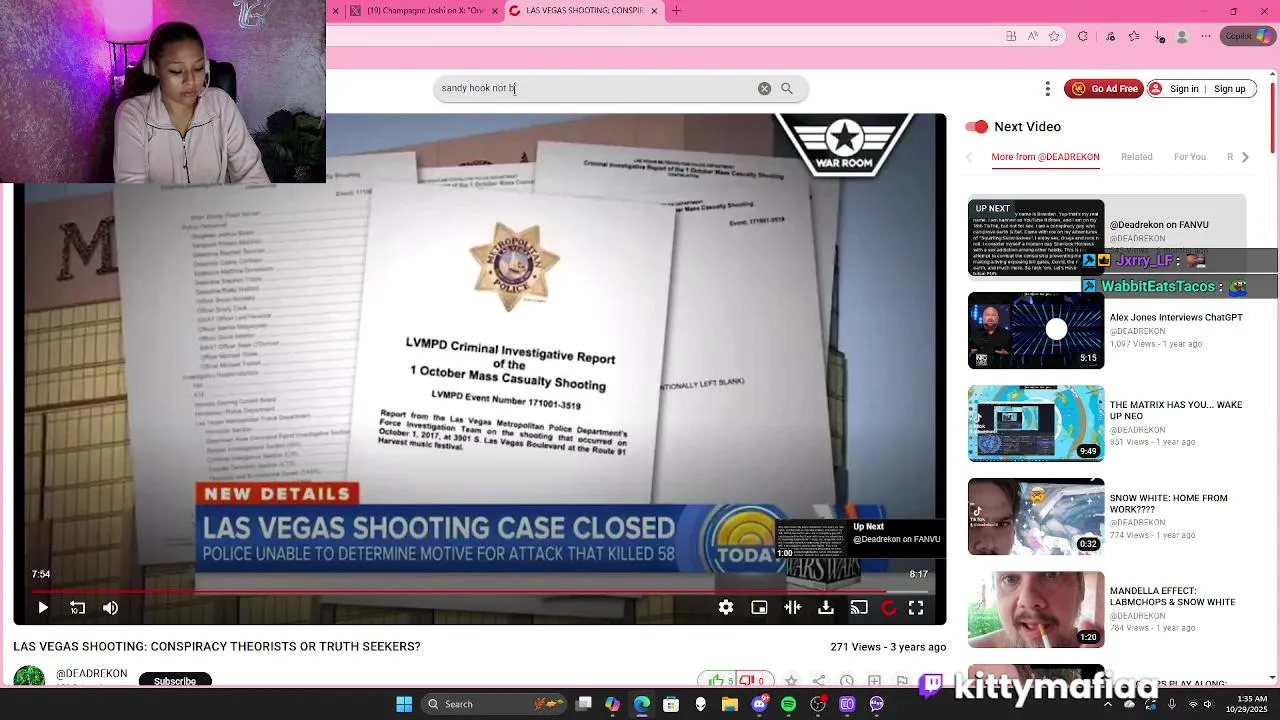Open Microsoft Store from taskbar

click(671, 704)
